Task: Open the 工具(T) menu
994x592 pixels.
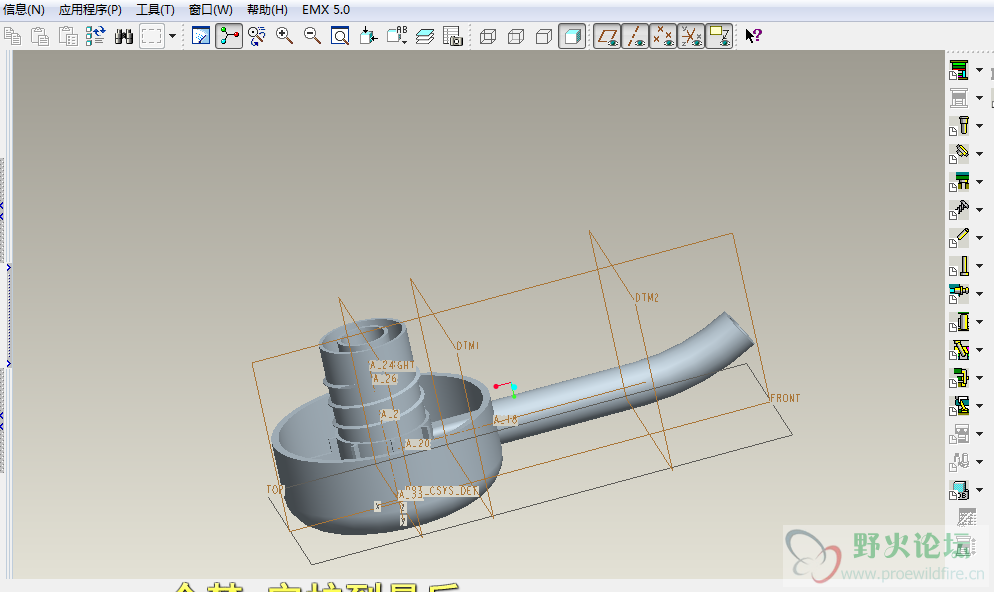Action: [x=155, y=10]
